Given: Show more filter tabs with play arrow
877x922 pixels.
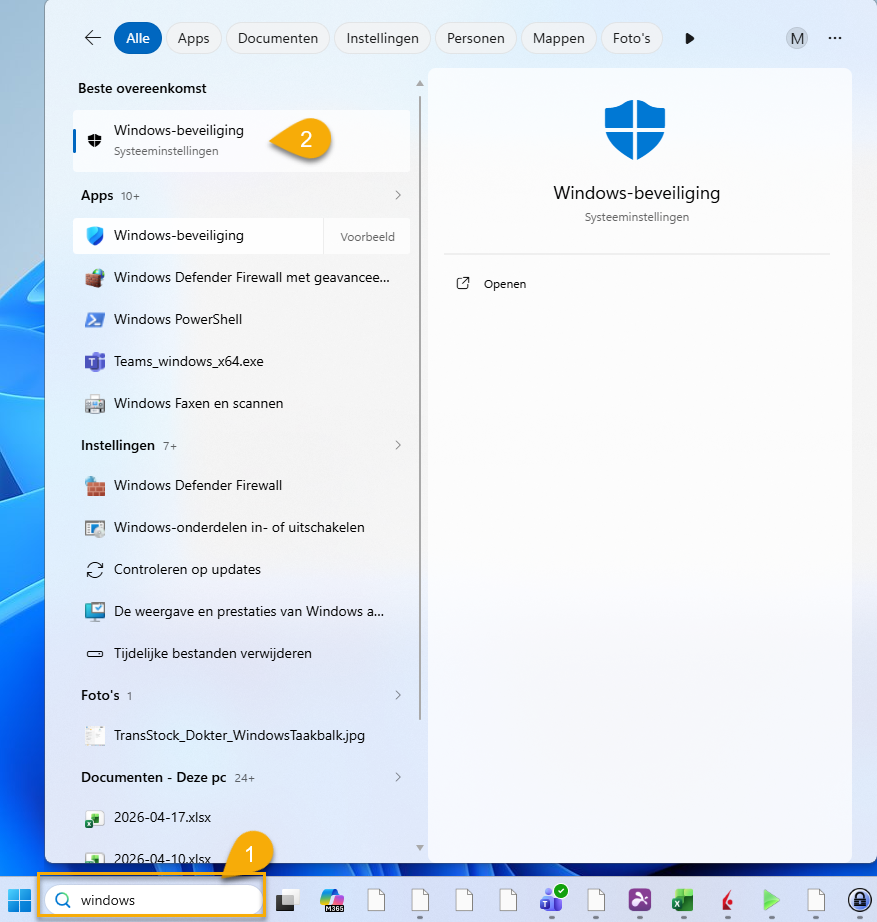Looking at the screenshot, I should point(689,38).
